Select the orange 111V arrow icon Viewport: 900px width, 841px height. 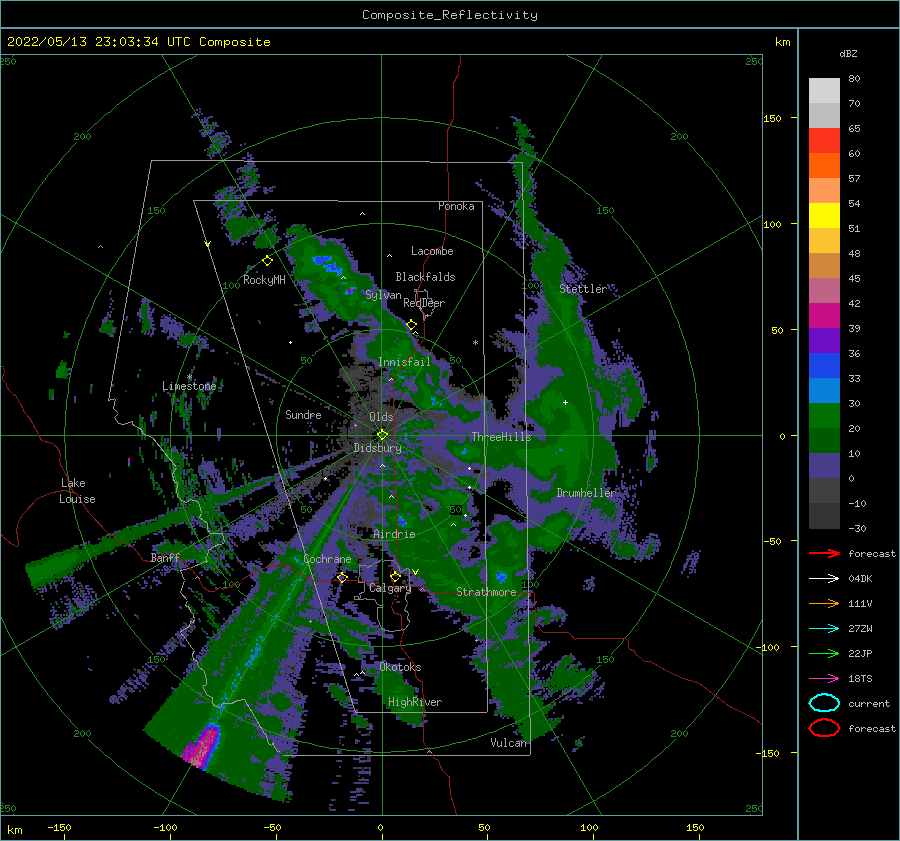tap(824, 603)
